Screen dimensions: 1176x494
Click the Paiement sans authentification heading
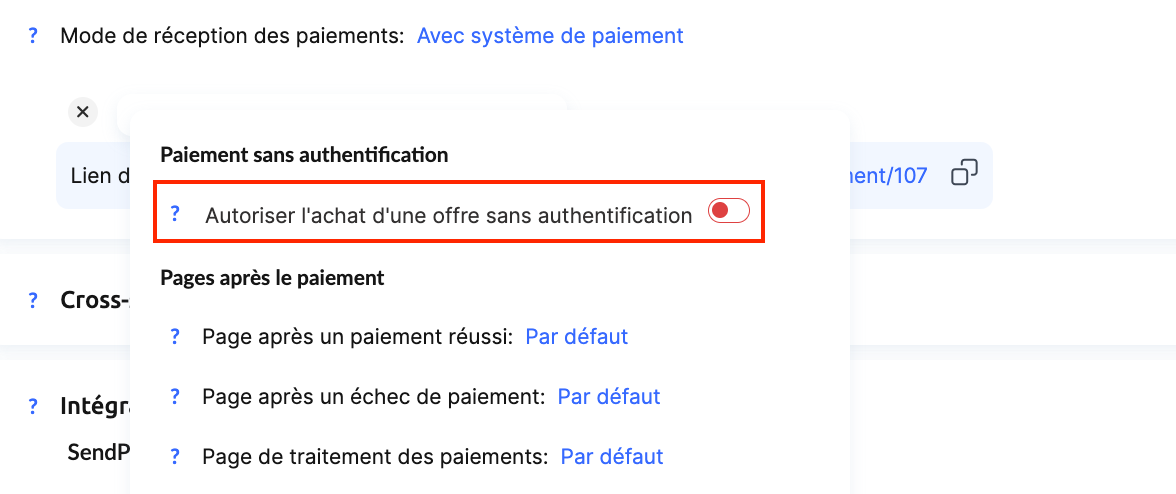(304, 155)
